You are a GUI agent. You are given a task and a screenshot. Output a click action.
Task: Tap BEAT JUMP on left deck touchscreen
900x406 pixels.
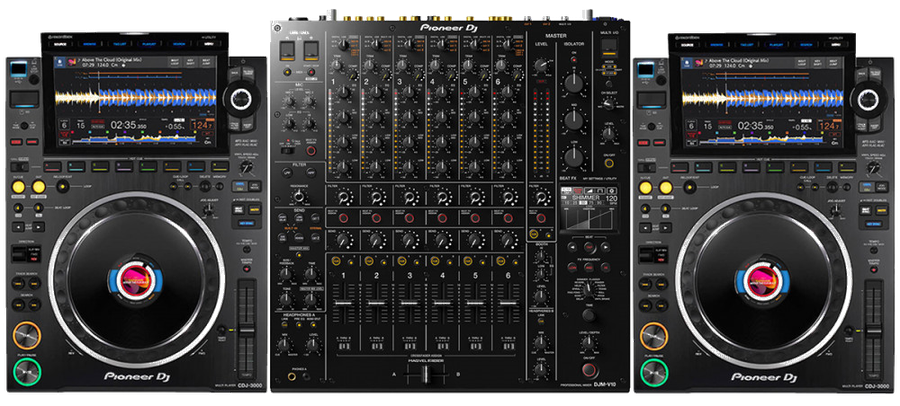click(207, 61)
